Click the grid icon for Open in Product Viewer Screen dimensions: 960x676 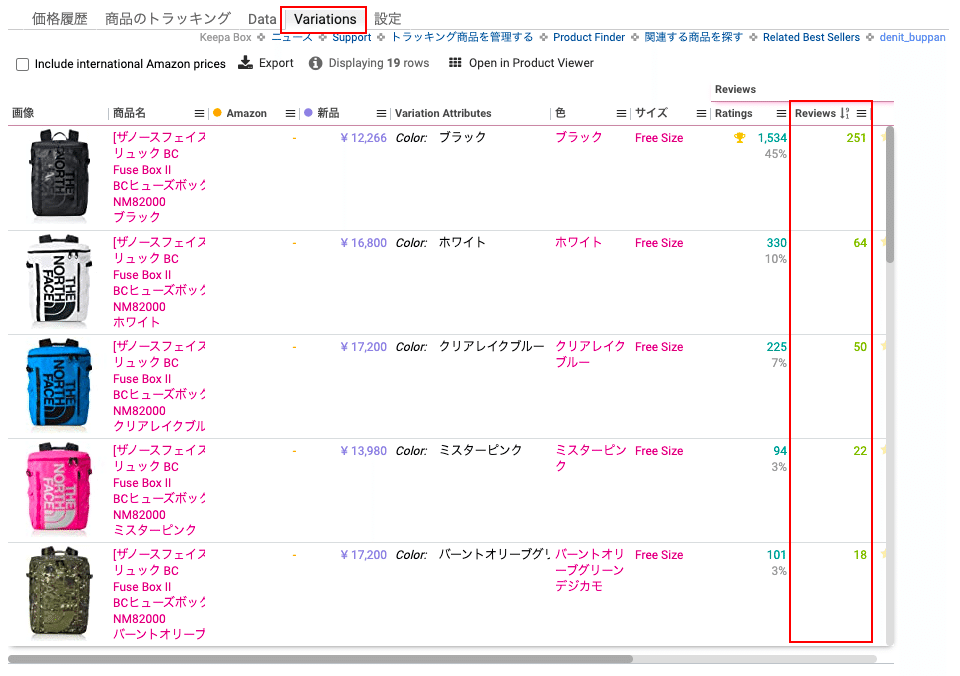point(455,63)
